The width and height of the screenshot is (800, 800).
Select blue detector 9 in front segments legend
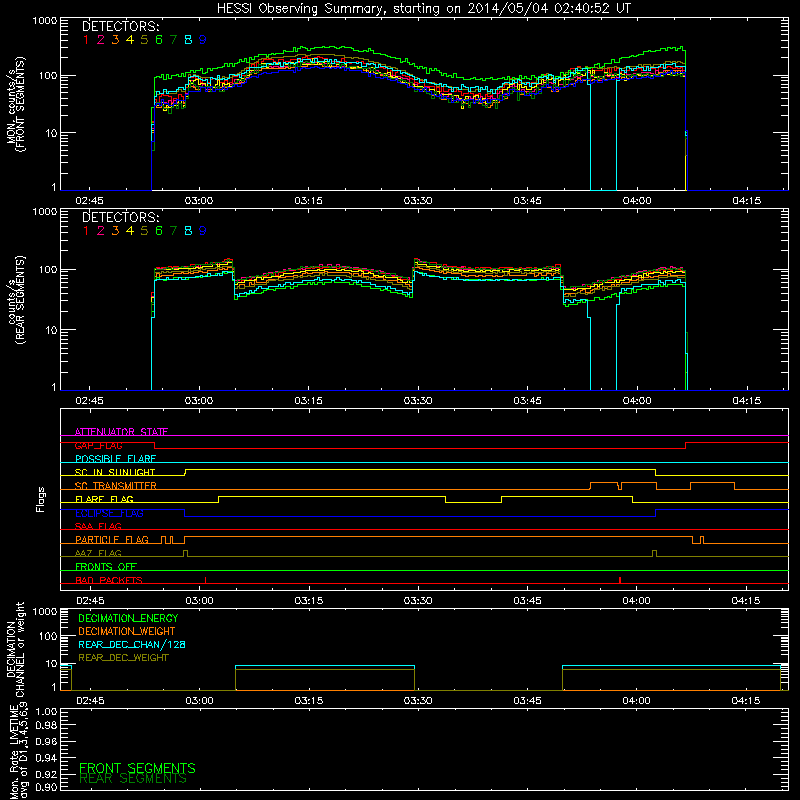203,39
